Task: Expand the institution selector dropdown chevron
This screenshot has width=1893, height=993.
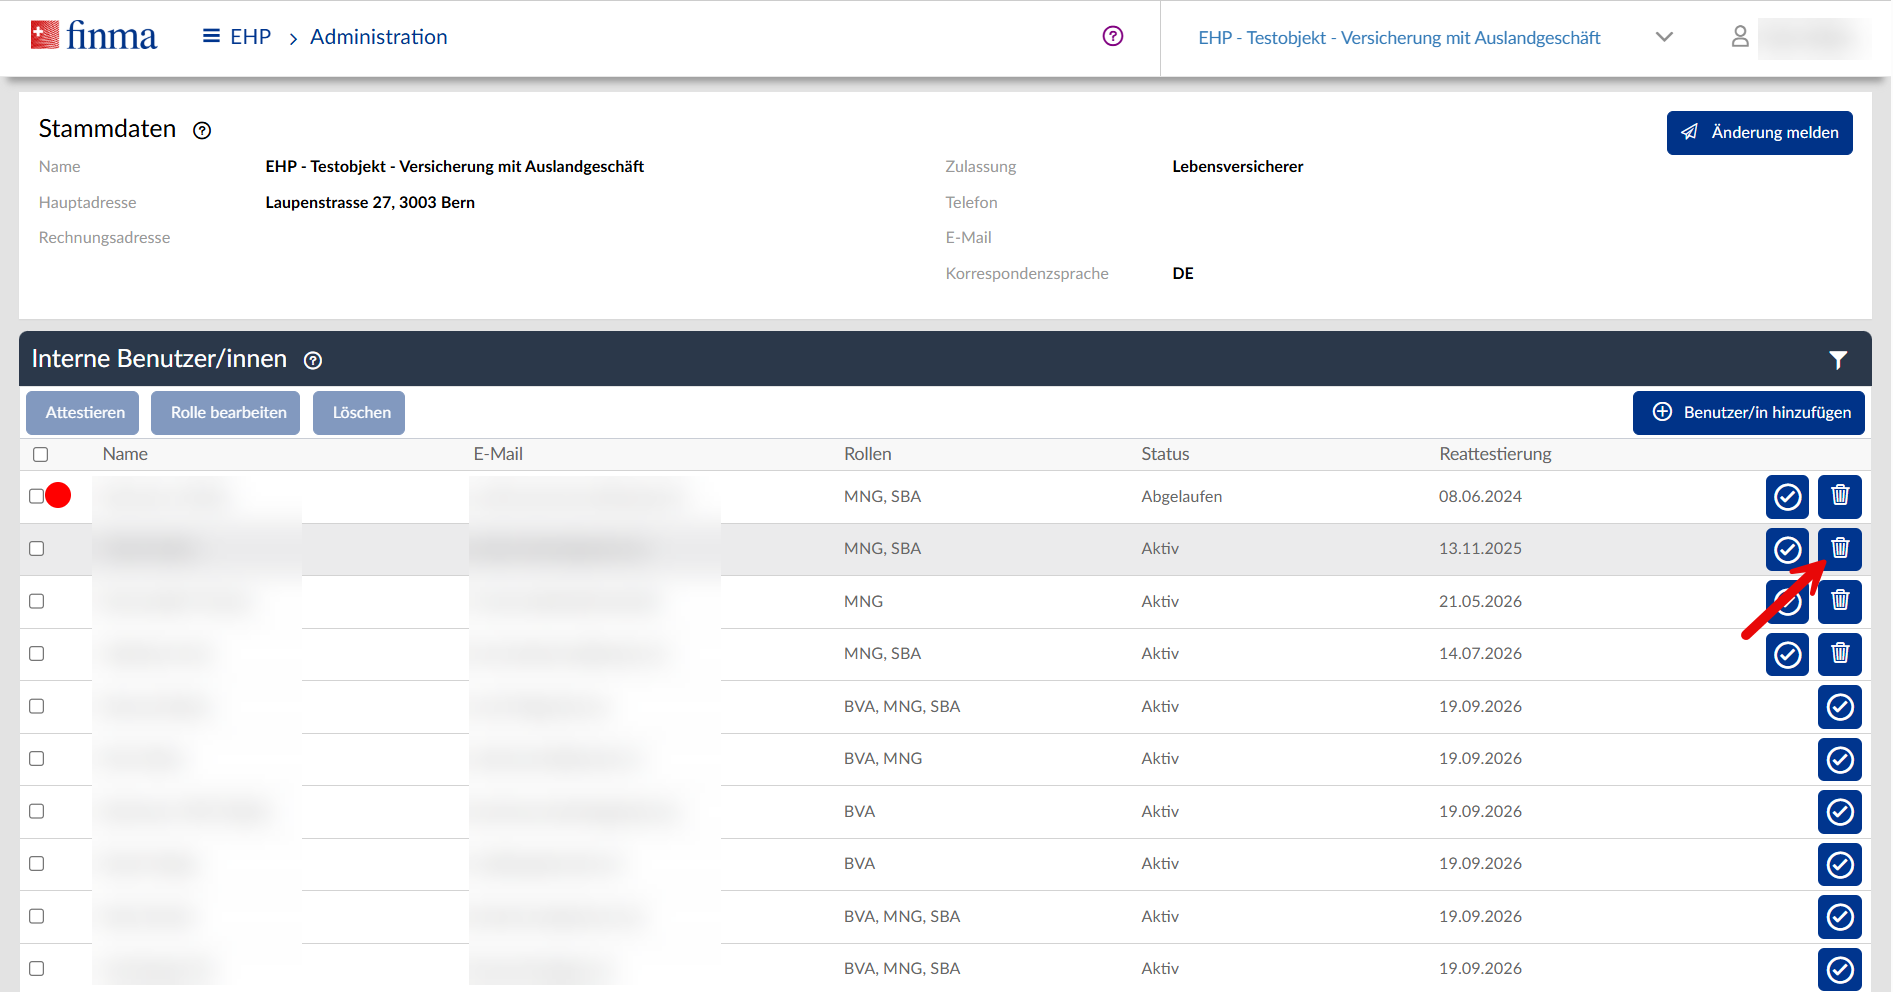Action: 1664,37
